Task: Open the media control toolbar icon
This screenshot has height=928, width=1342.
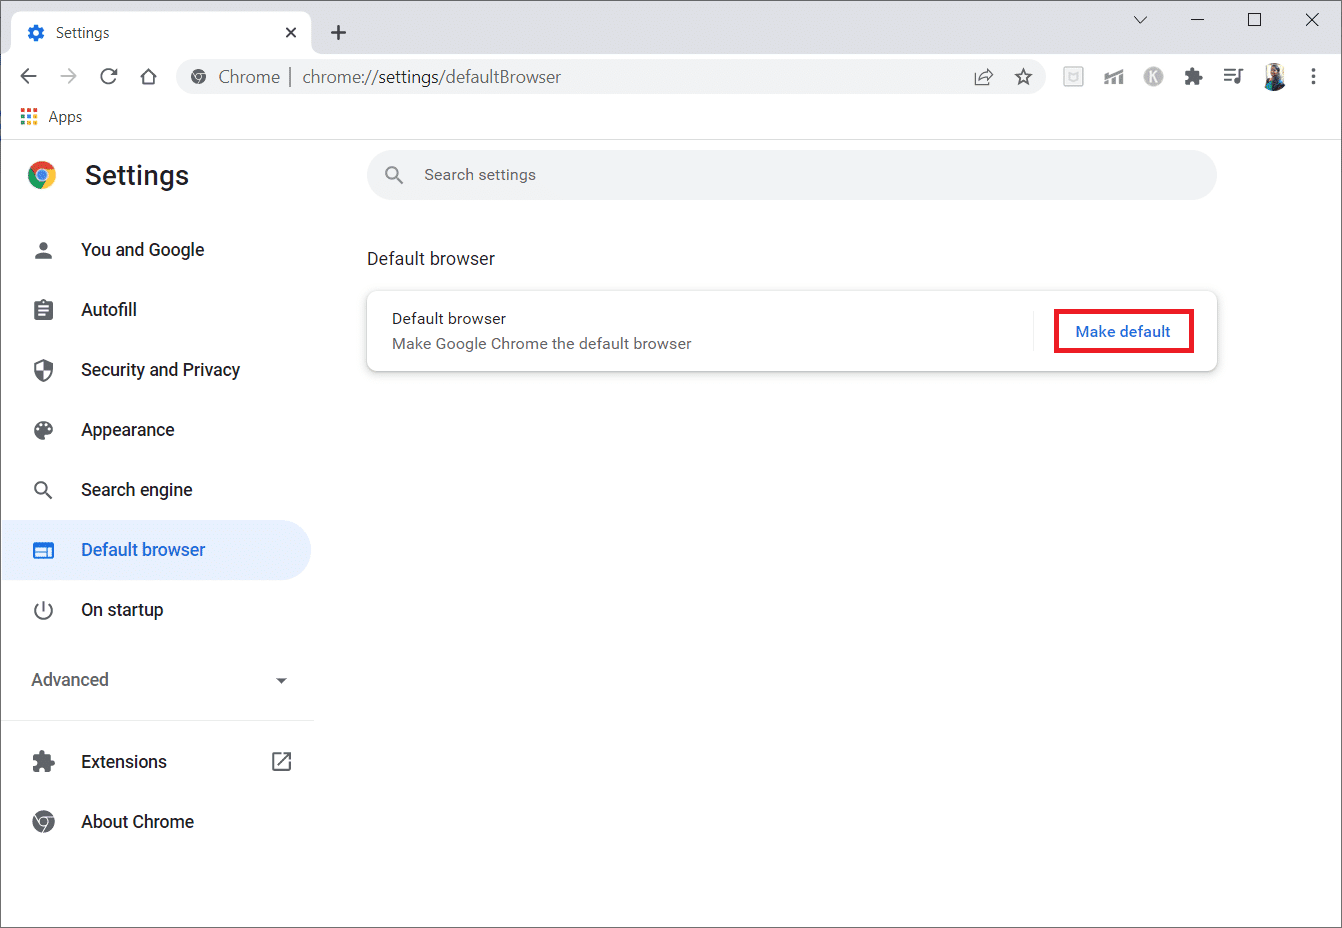Action: [x=1233, y=77]
